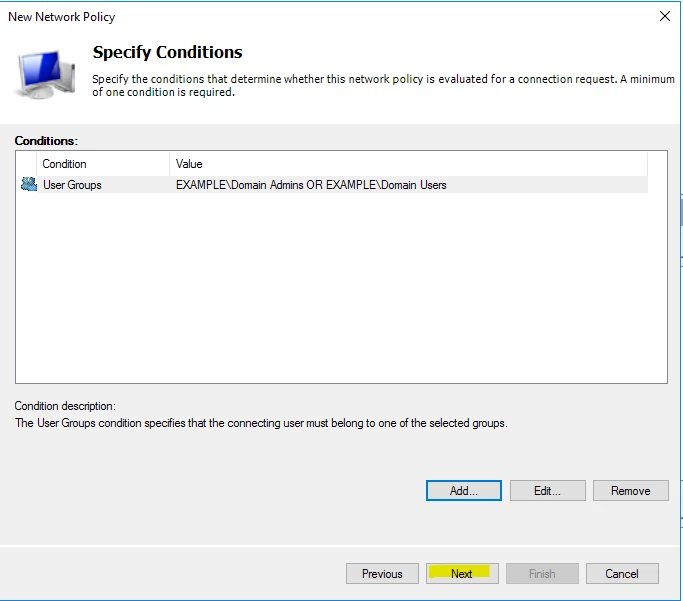
Task: Click the Next button
Action: coord(462,573)
